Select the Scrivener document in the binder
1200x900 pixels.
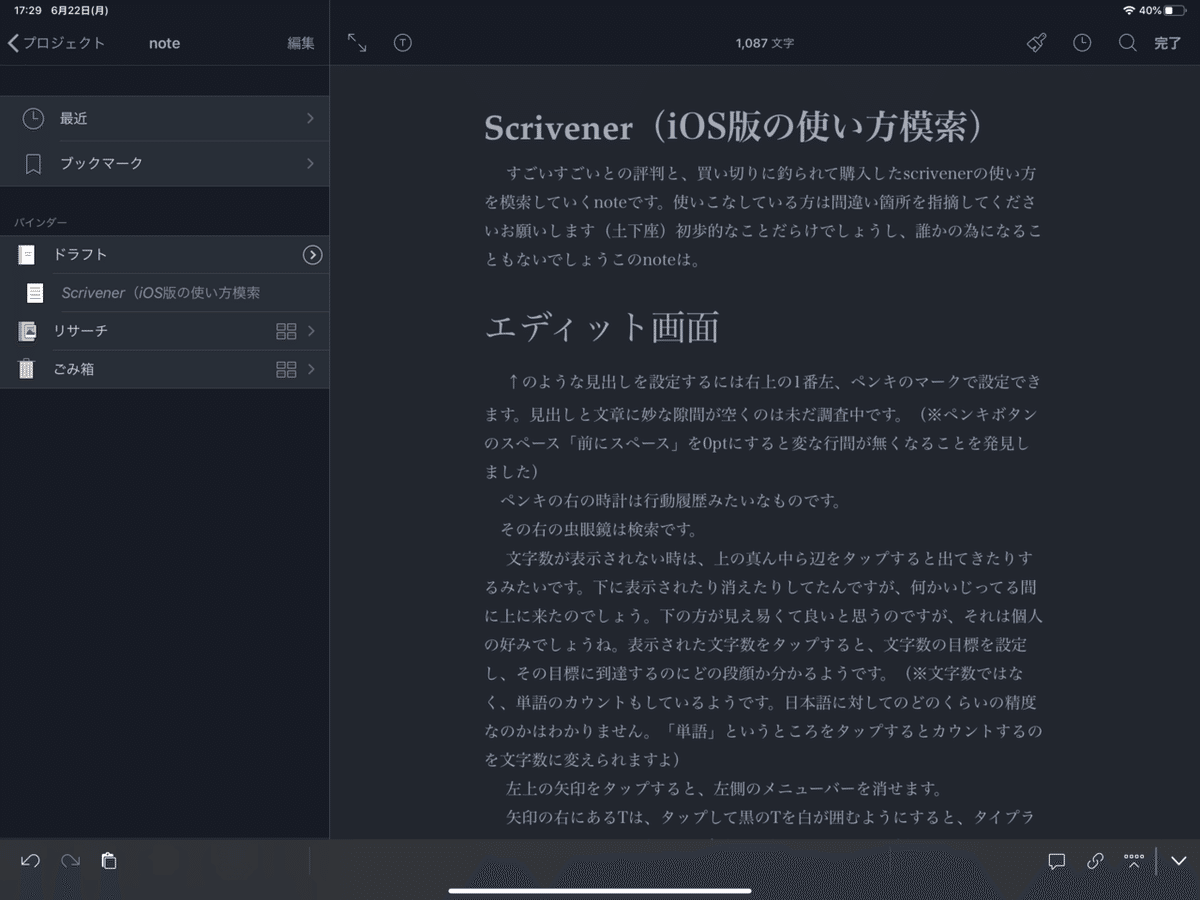pyautogui.click(x=165, y=292)
